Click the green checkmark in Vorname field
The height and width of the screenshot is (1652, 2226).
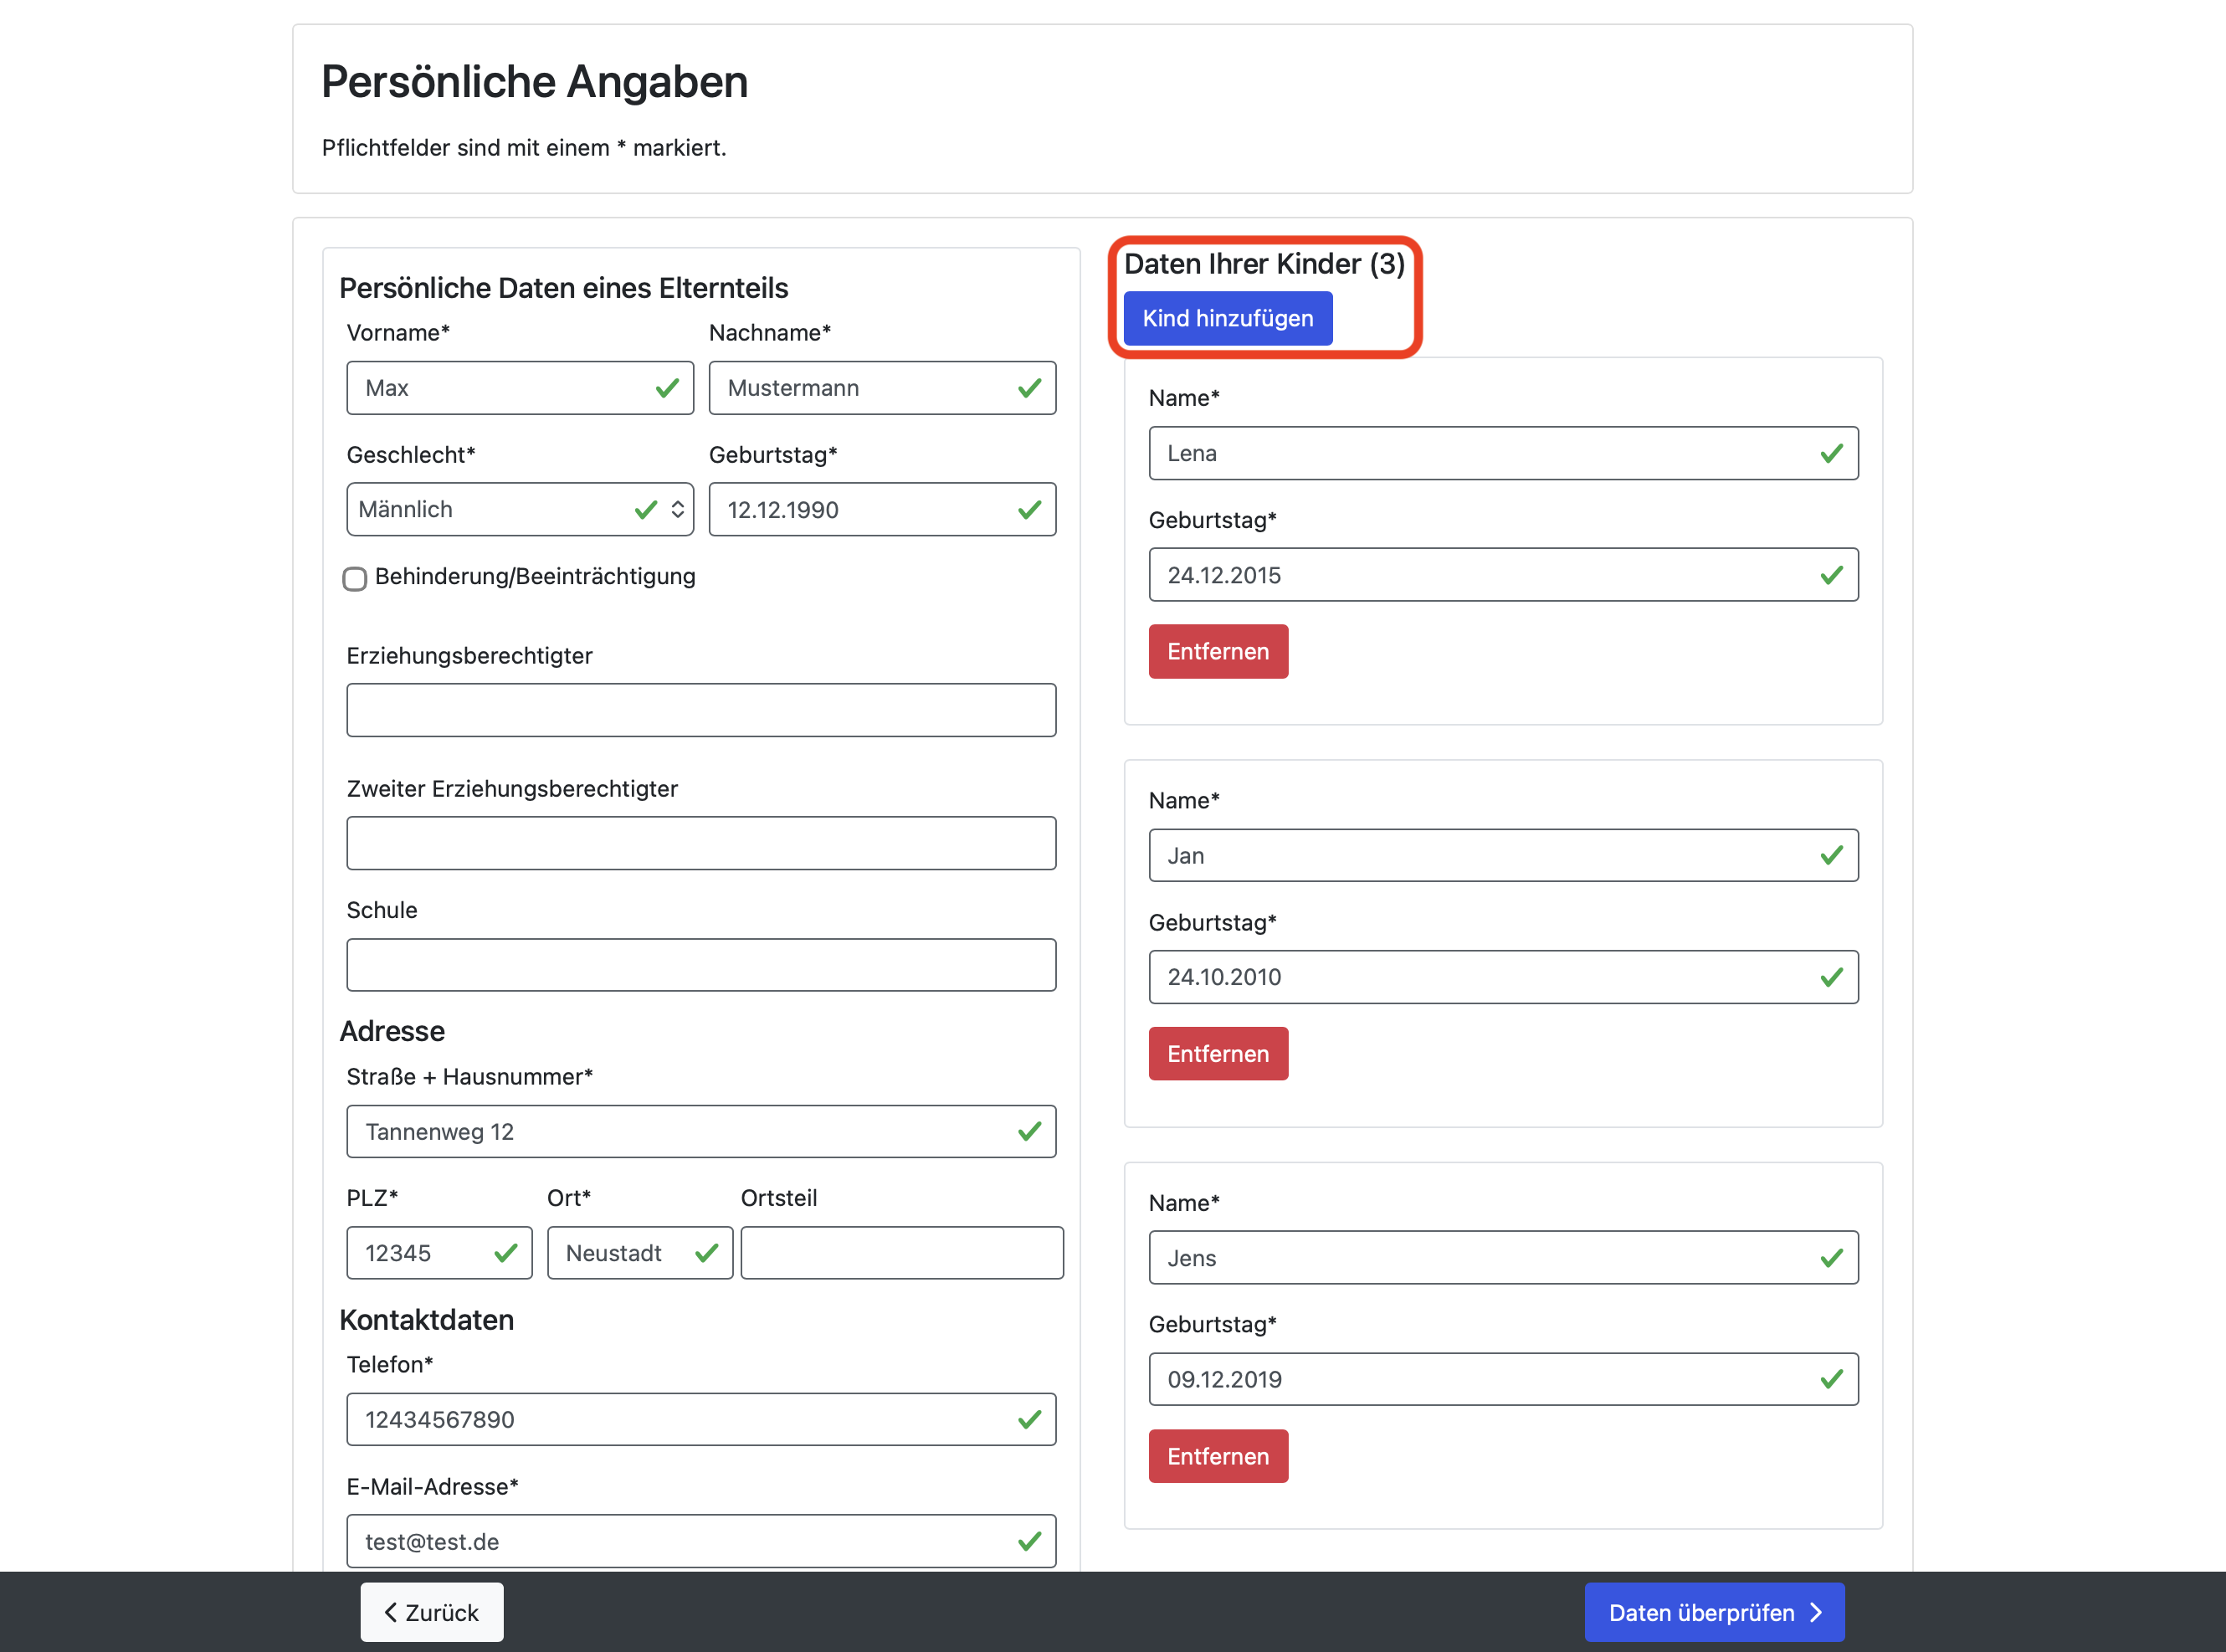667,388
